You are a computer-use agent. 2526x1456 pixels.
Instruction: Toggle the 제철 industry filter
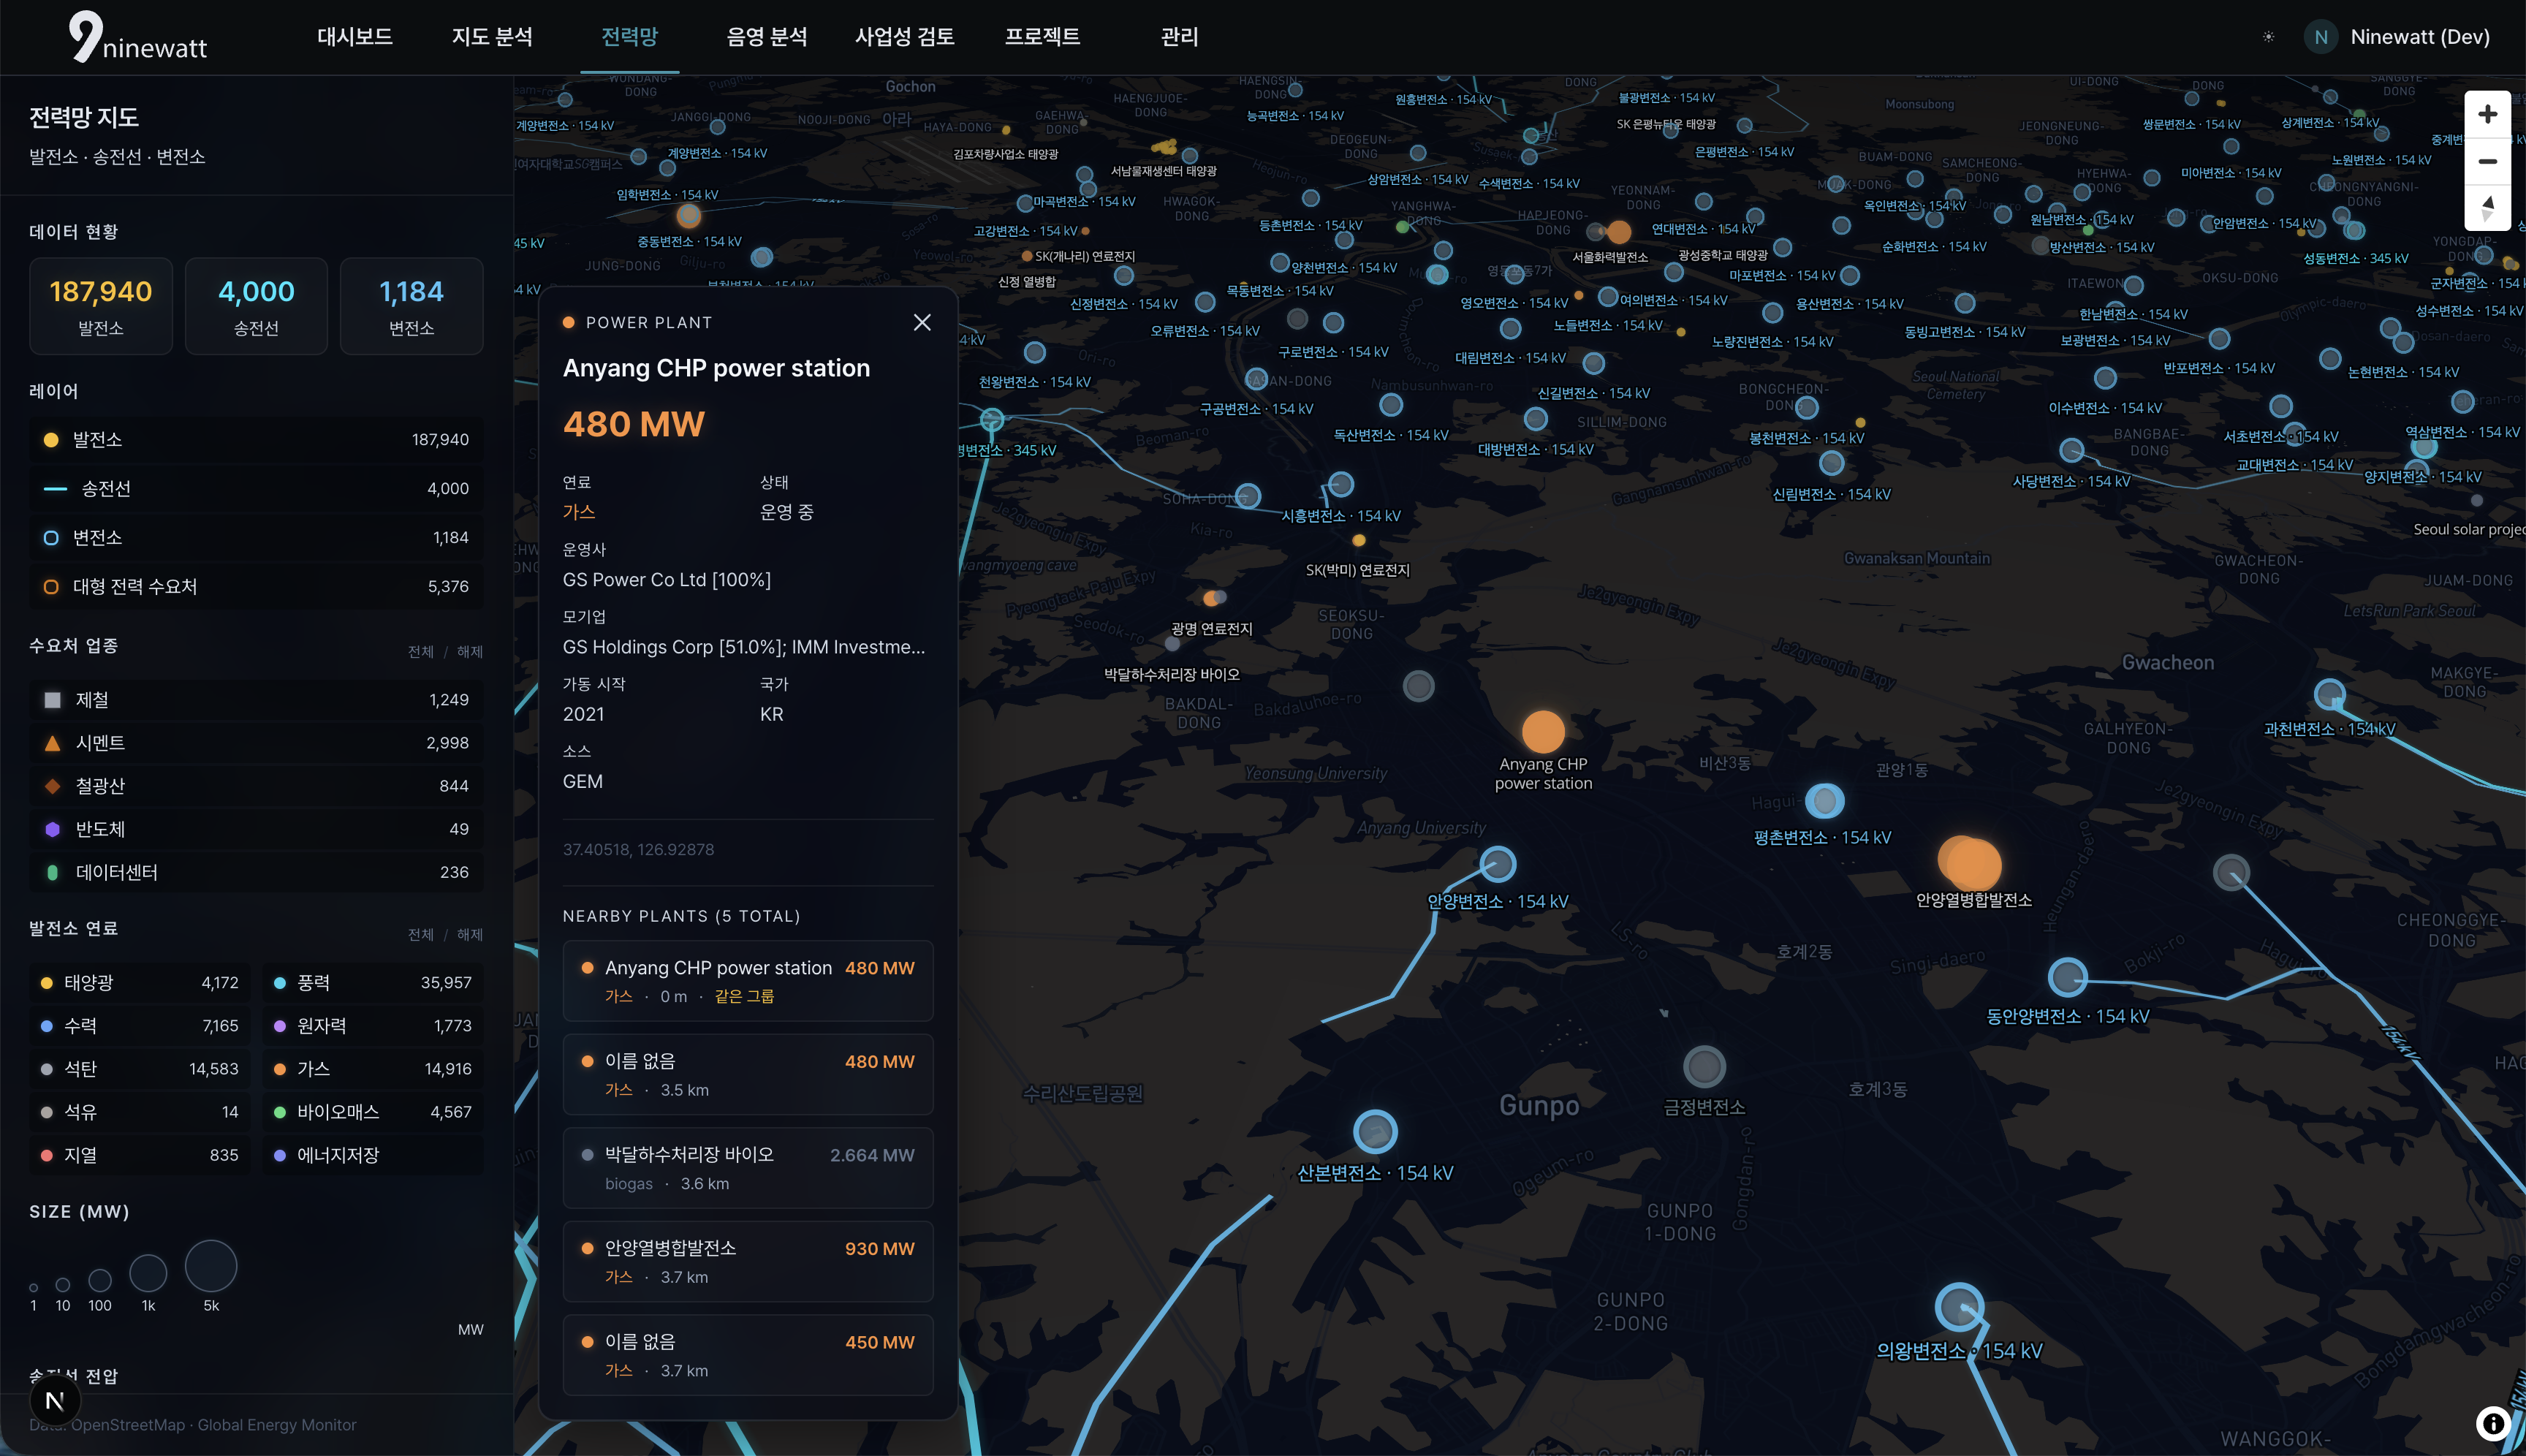(256, 700)
